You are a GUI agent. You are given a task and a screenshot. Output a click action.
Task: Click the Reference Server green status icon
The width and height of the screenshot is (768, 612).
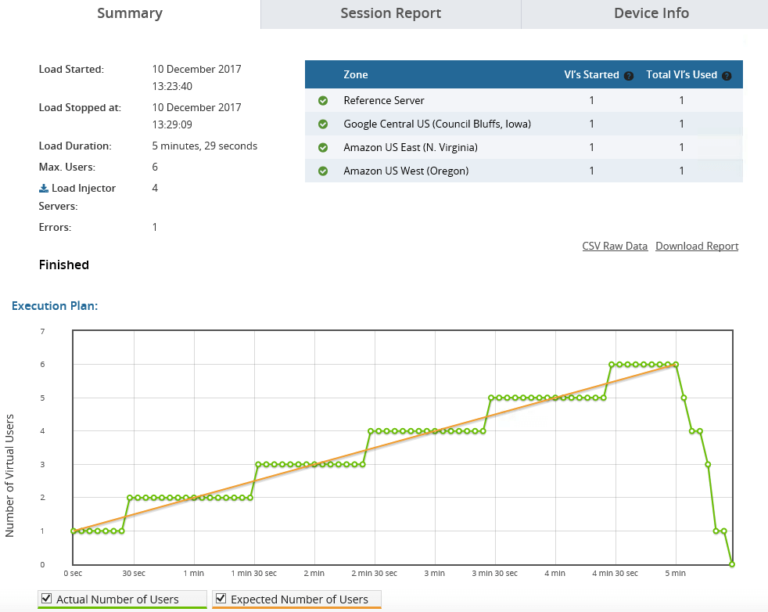(x=323, y=100)
